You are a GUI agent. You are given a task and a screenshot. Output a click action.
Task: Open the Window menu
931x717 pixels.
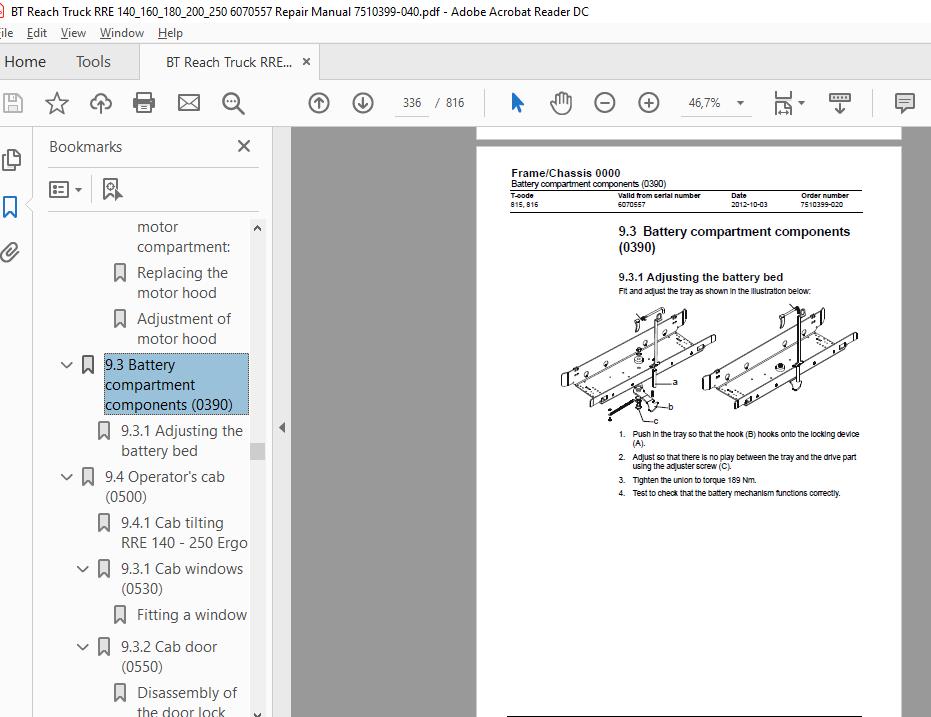tap(122, 33)
